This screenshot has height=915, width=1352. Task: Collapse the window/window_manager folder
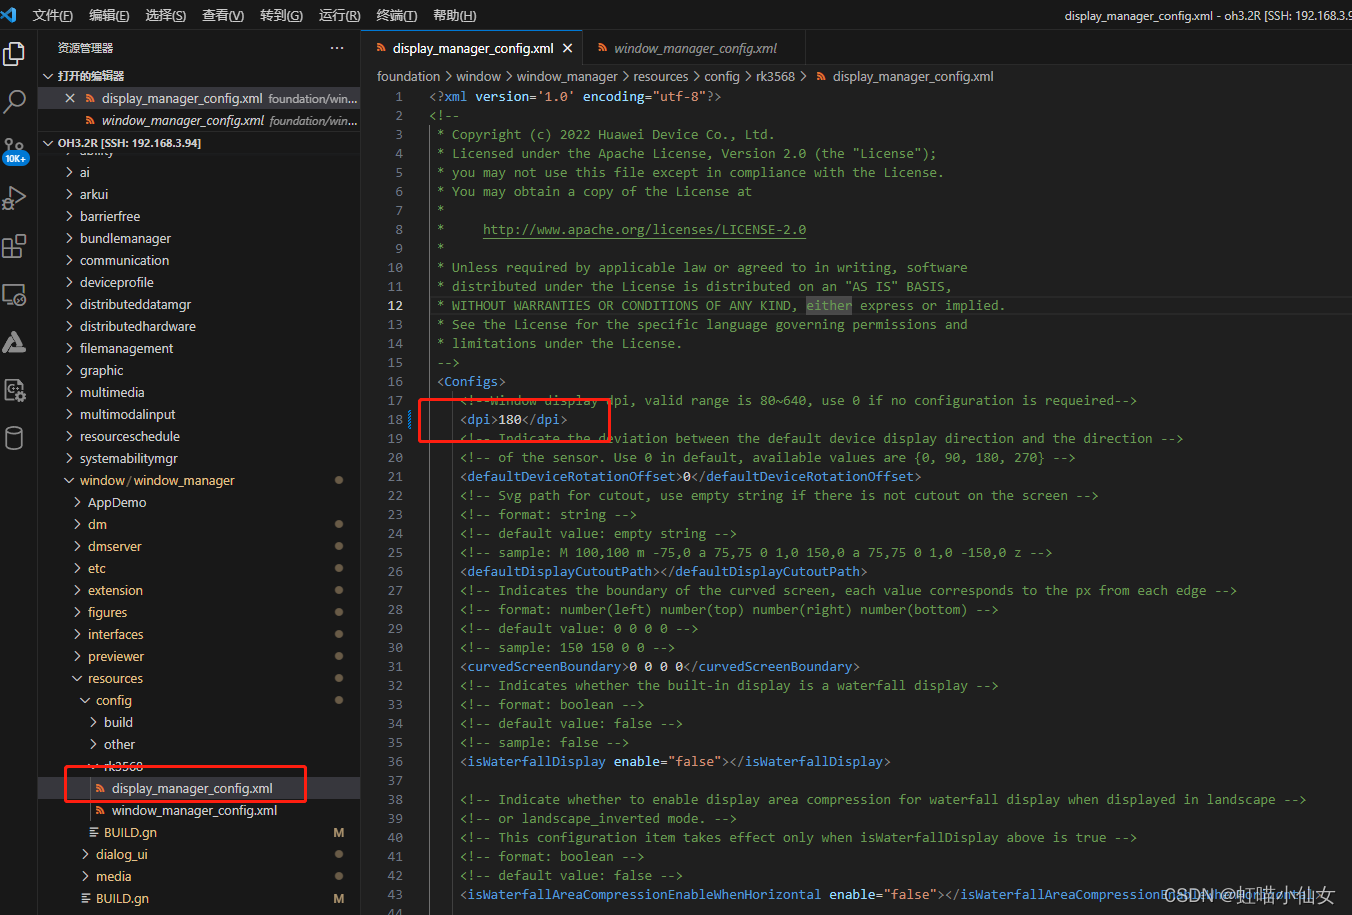156,480
